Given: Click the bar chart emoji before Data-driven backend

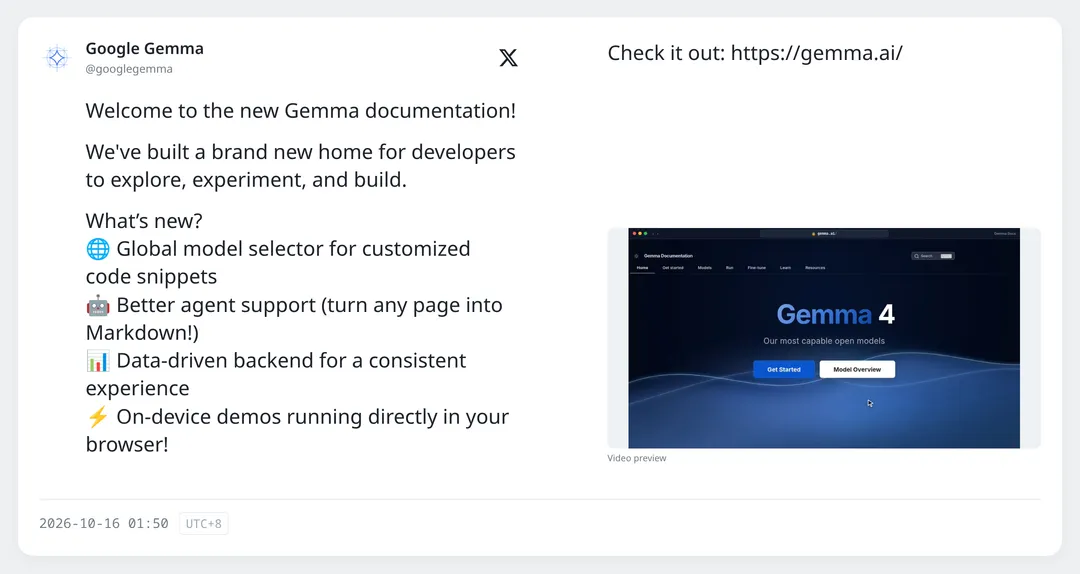Looking at the screenshot, I should [98, 360].
